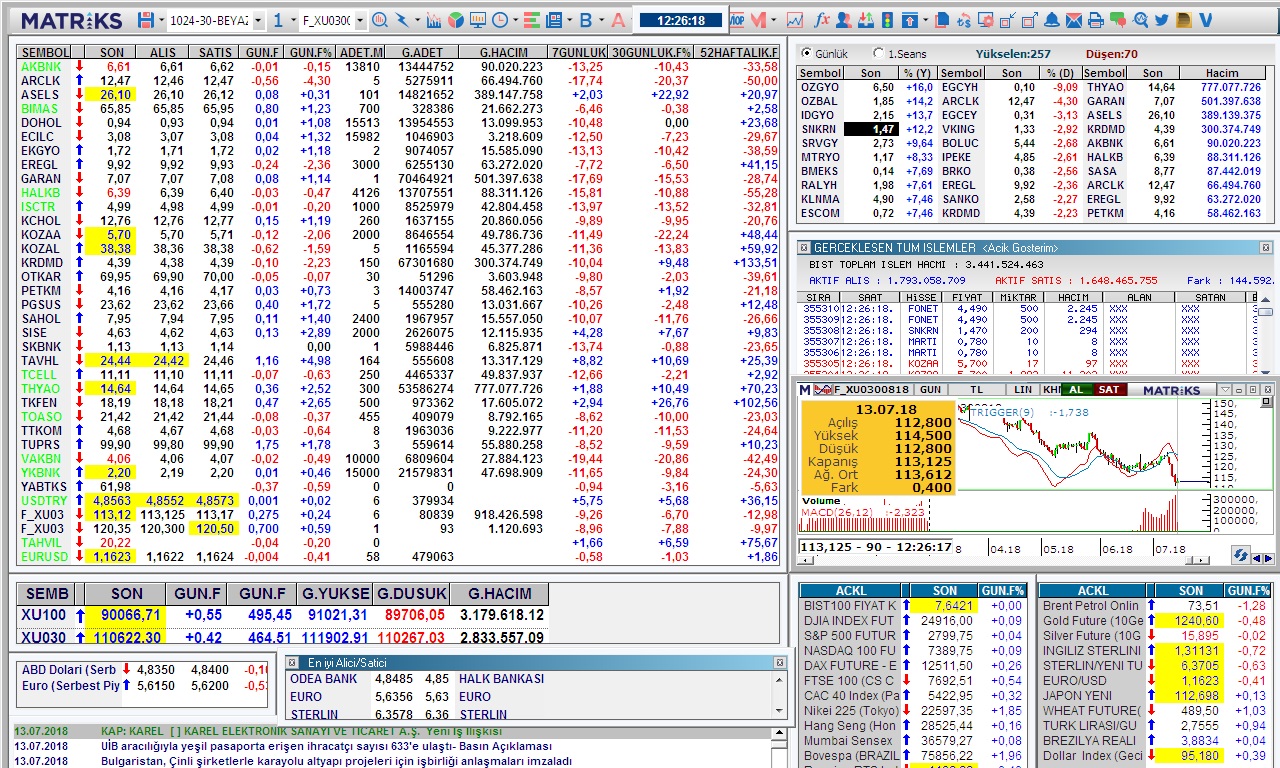This screenshot has width=1280, height=768.
Task: Click the fx formula icon
Action: point(822,20)
